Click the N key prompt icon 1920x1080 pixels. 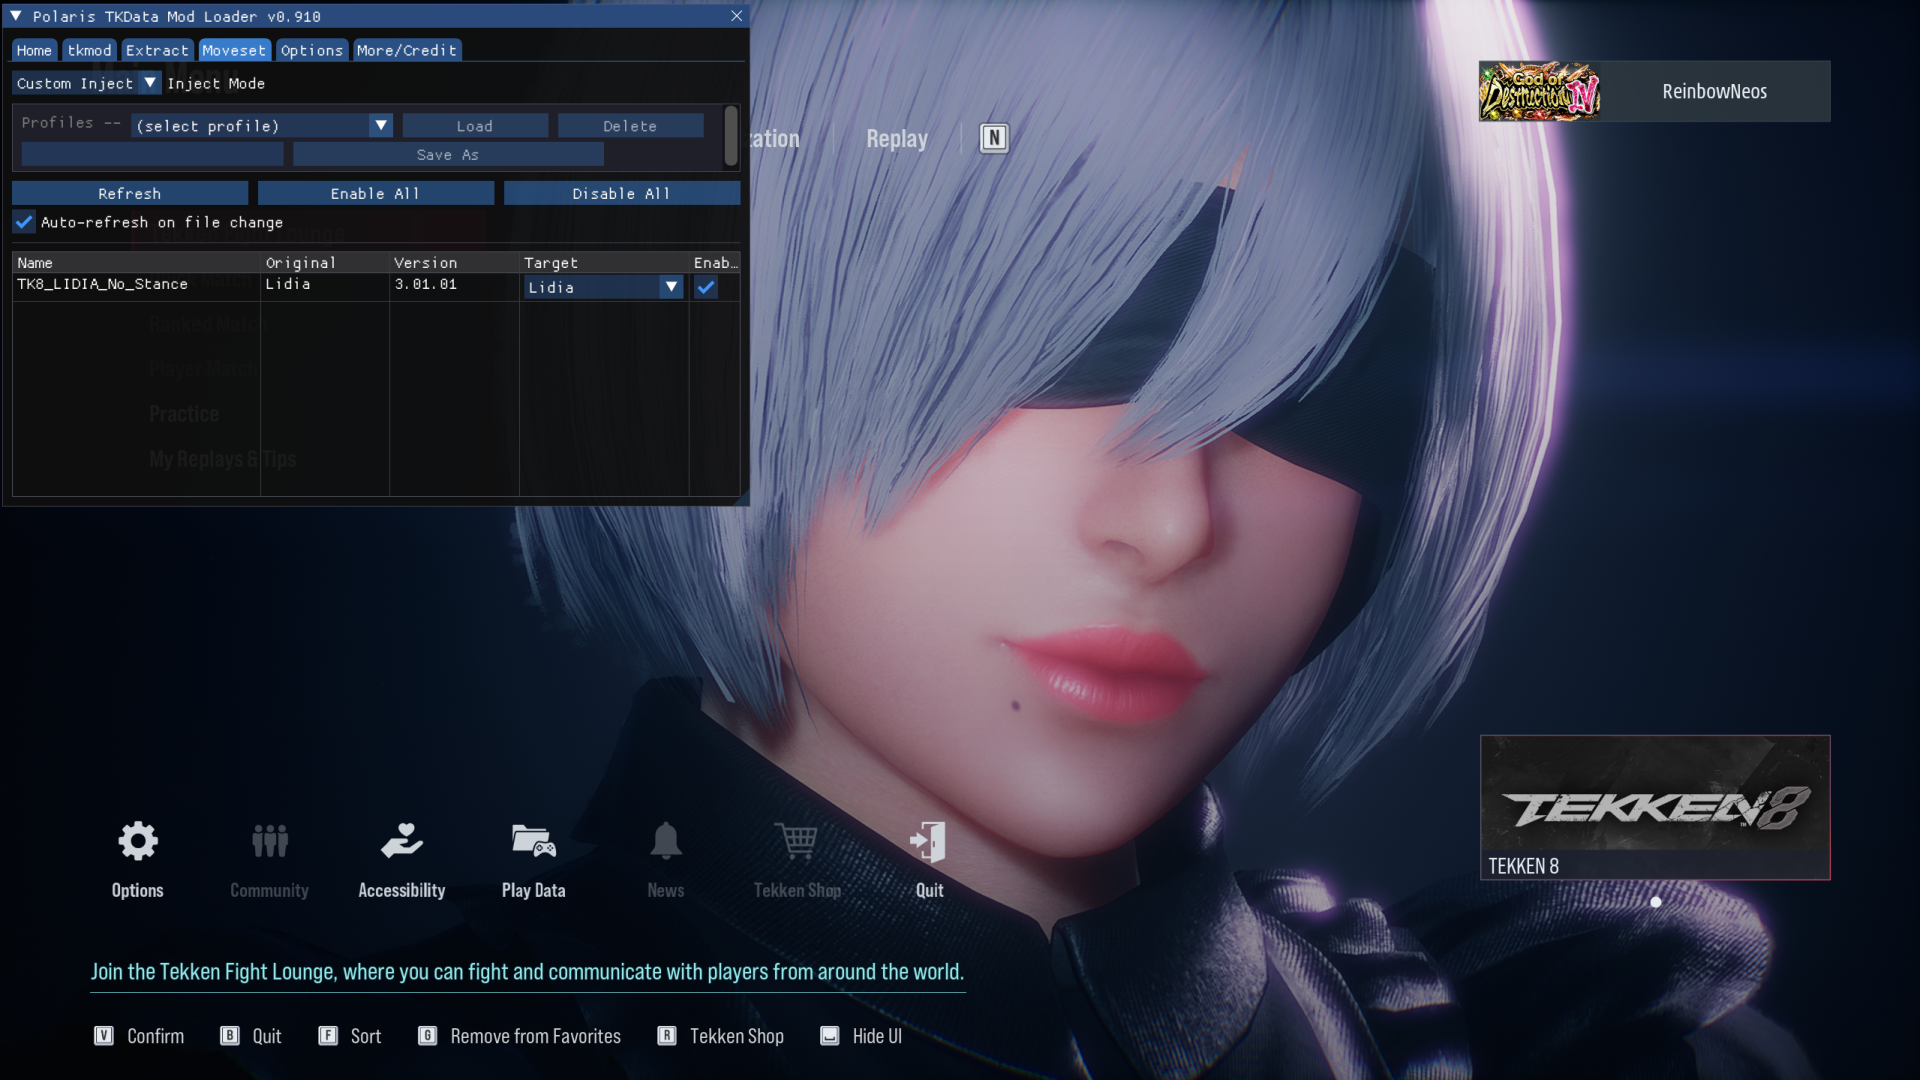pos(994,138)
